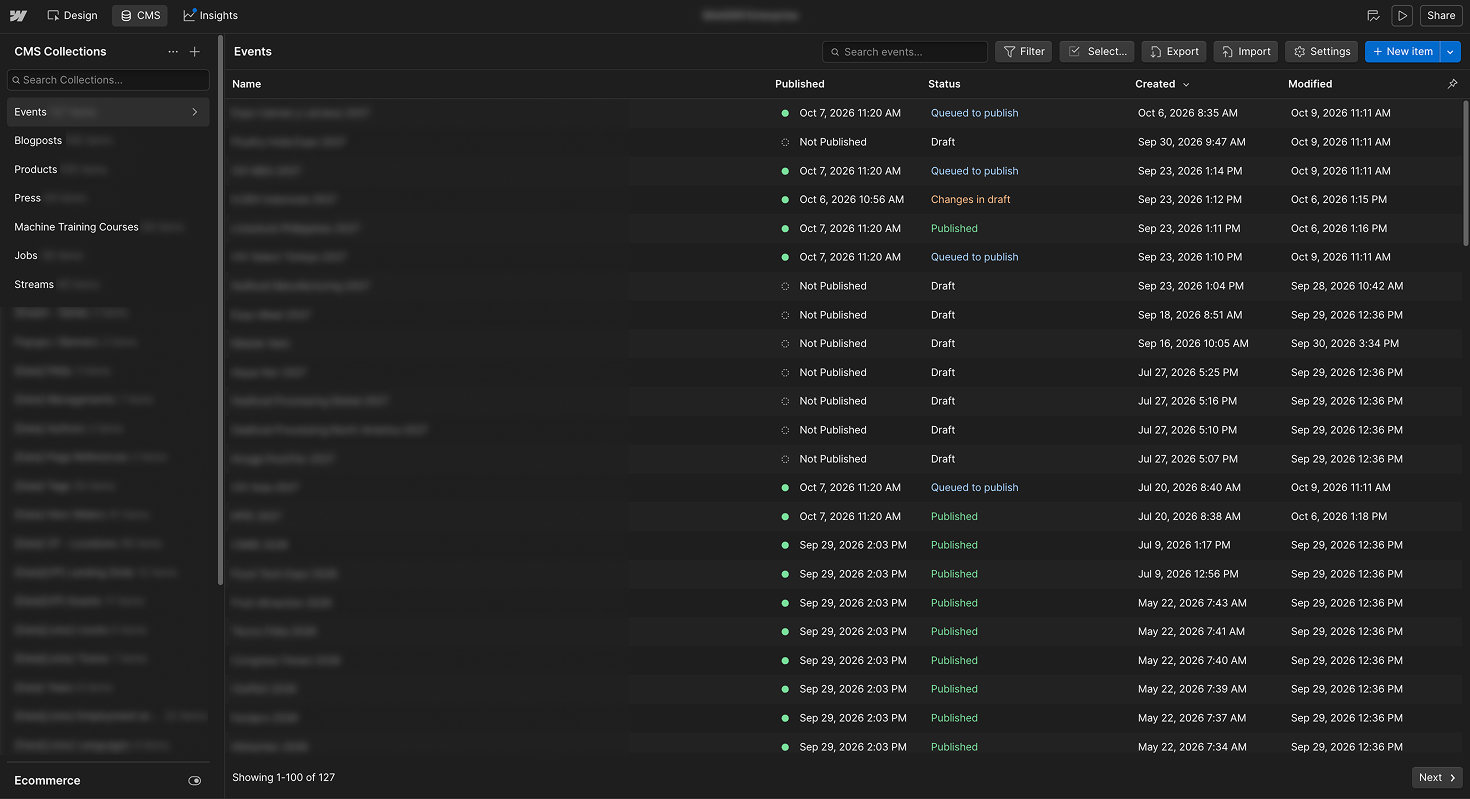The height and width of the screenshot is (799, 1470).
Task: Click the Modified column header
Action: click(x=1310, y=84)
